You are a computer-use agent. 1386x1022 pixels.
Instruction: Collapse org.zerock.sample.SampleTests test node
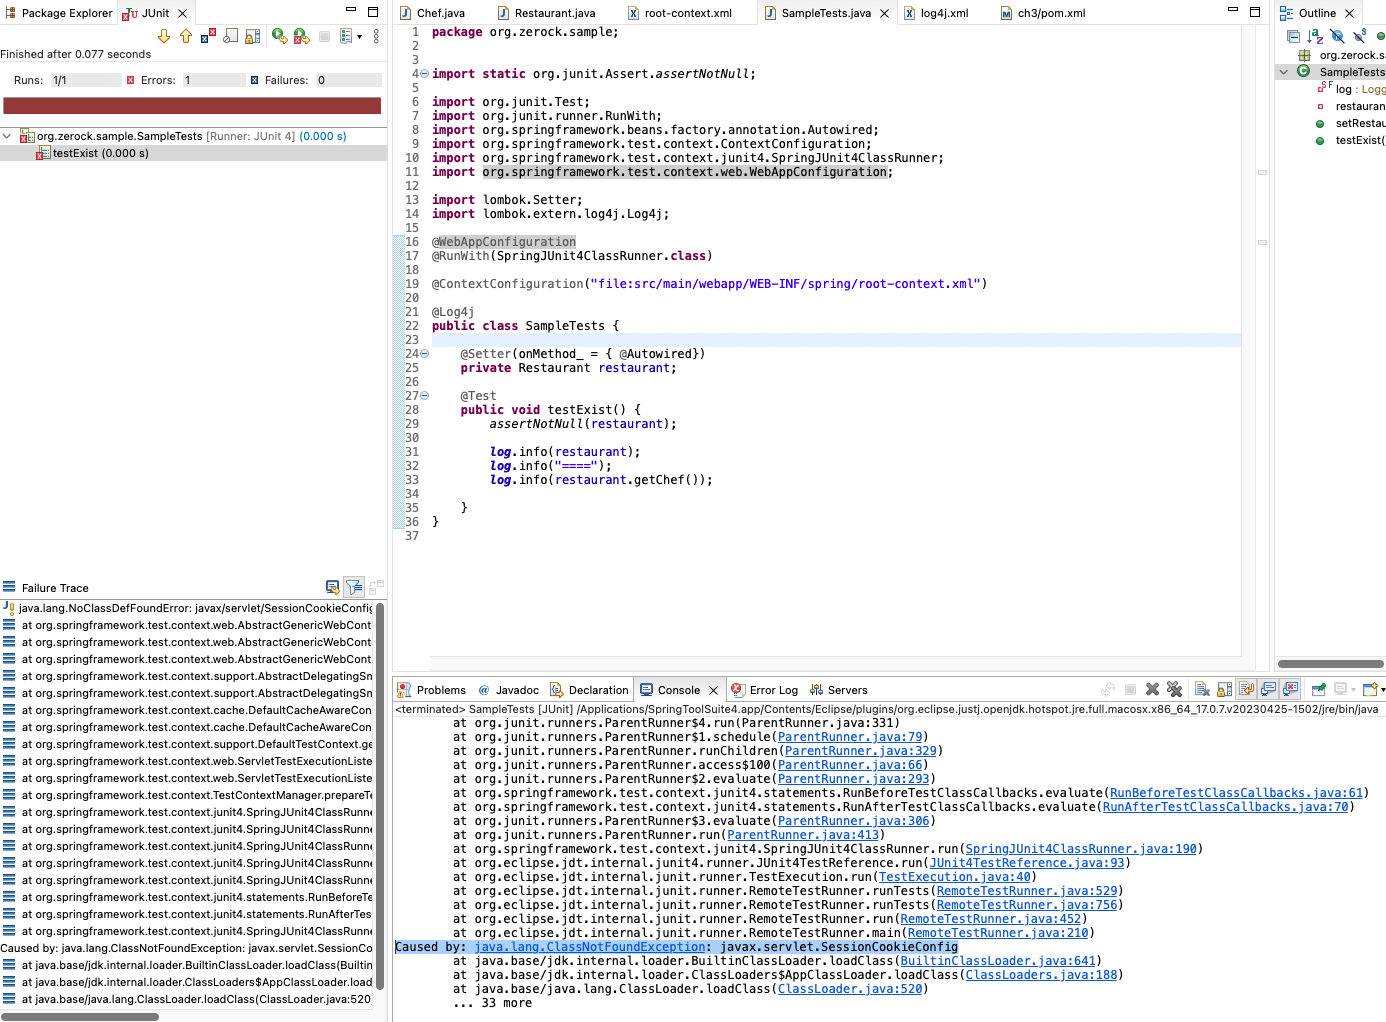point(7,136)
